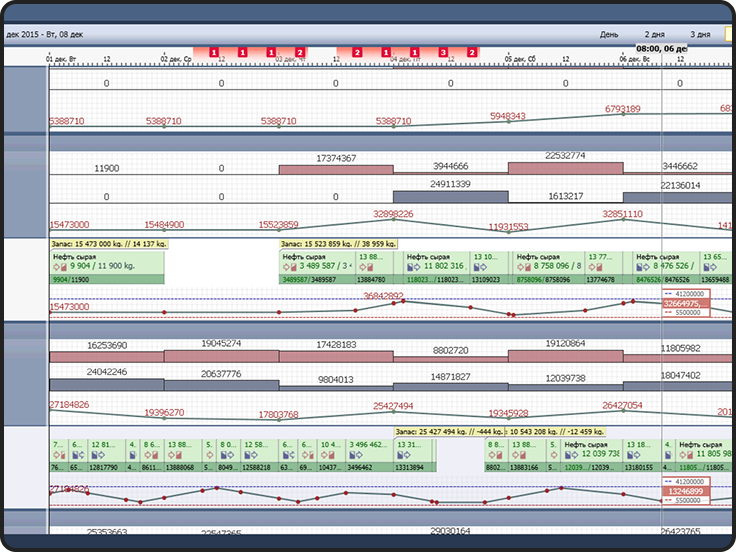Click the red-boxed value 32664975
The image size is (736, 552).
(x=687, y=303)
